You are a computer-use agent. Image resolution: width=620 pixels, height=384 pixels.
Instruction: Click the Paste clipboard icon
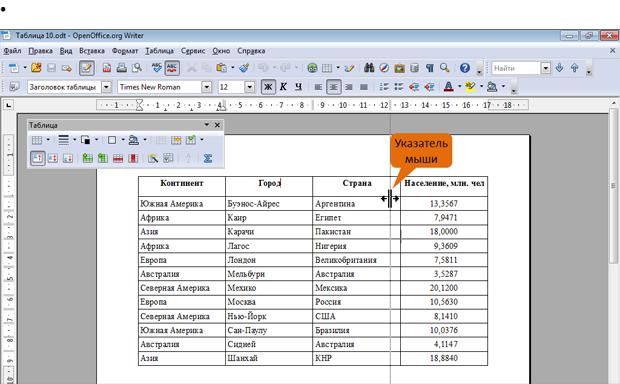221,68
